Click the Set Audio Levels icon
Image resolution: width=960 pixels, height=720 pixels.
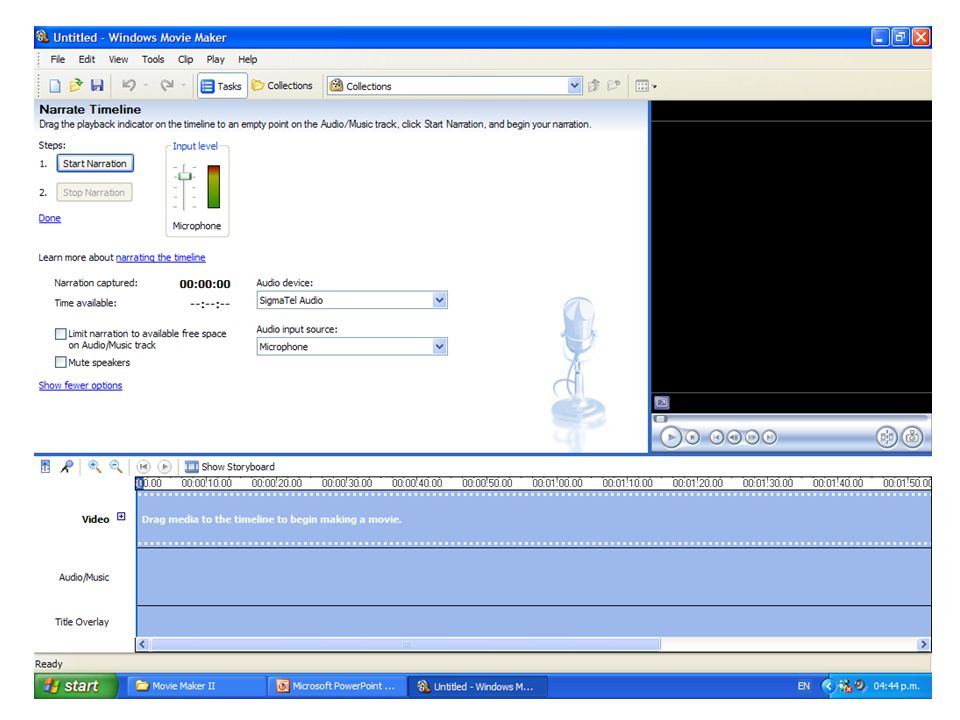(x=45, y=467)
